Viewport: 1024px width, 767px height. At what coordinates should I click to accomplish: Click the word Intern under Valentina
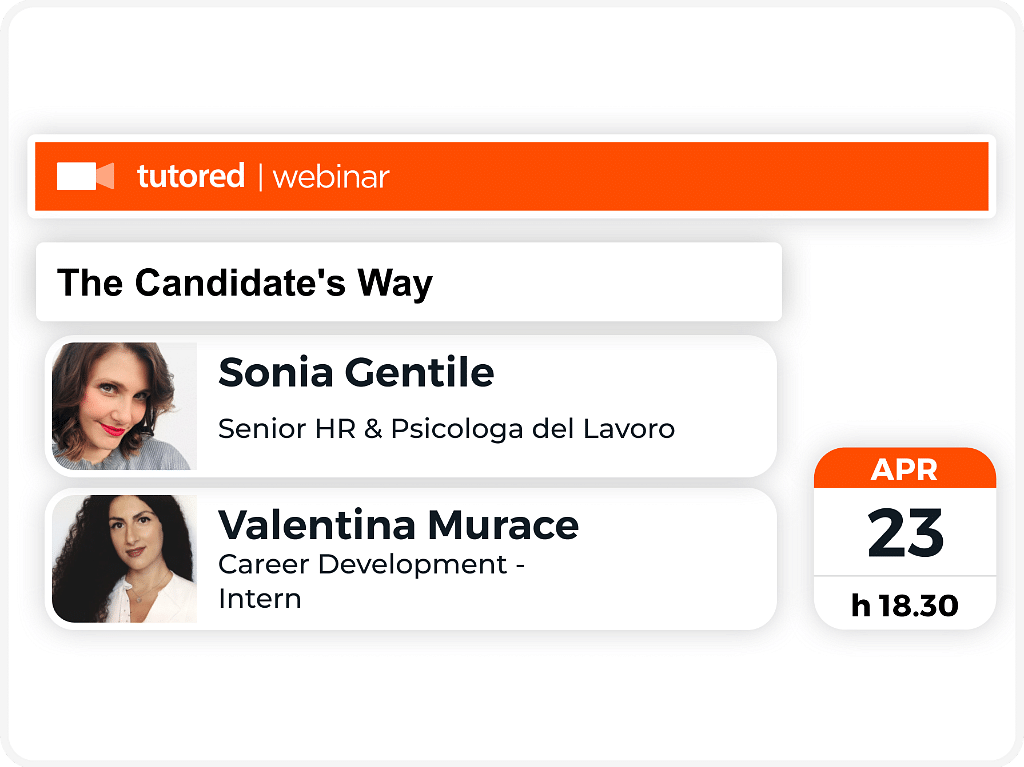tap(260, 598)
